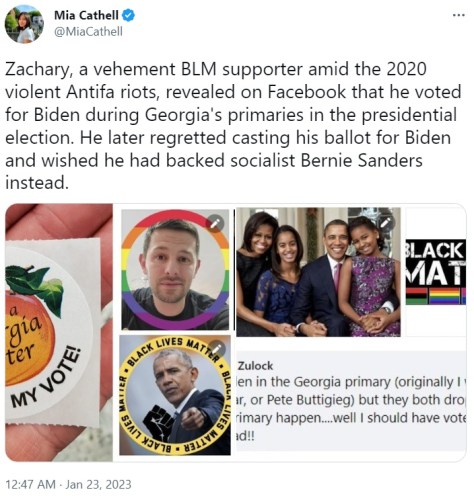
Task: Click pencil edit icon on family photo
Action: pyautogui.click(x=385, y=222)
